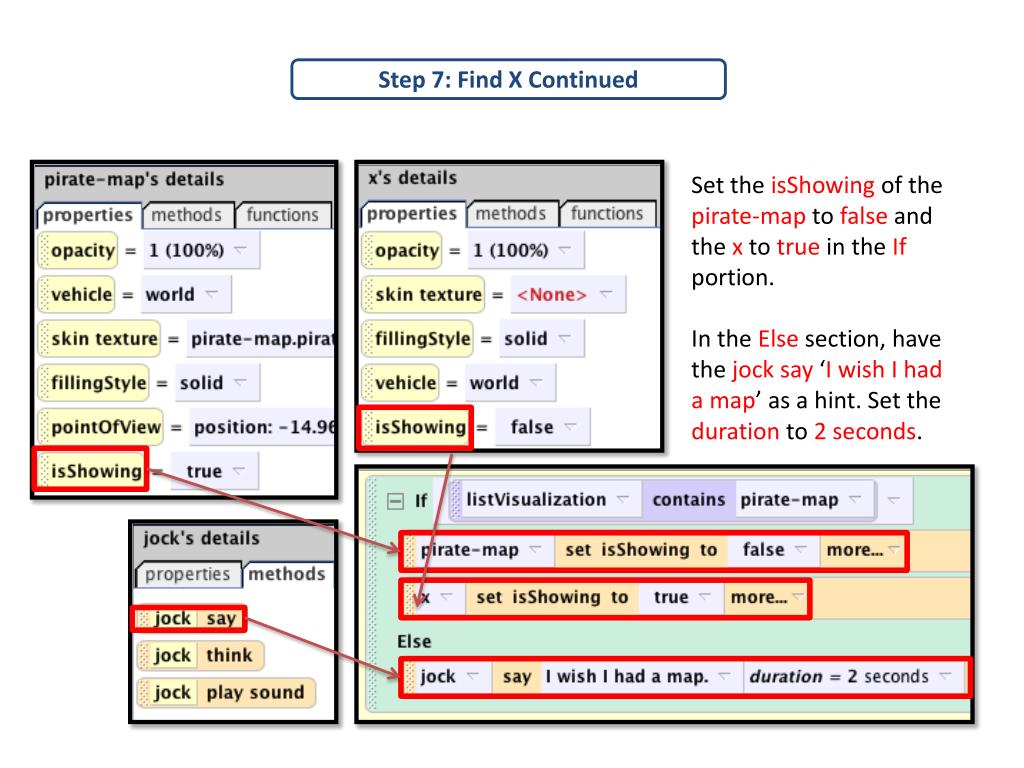1024x768 pixels.
Task: Open duration = 2 seconds dropdown
Action: (x=853, y=677)
